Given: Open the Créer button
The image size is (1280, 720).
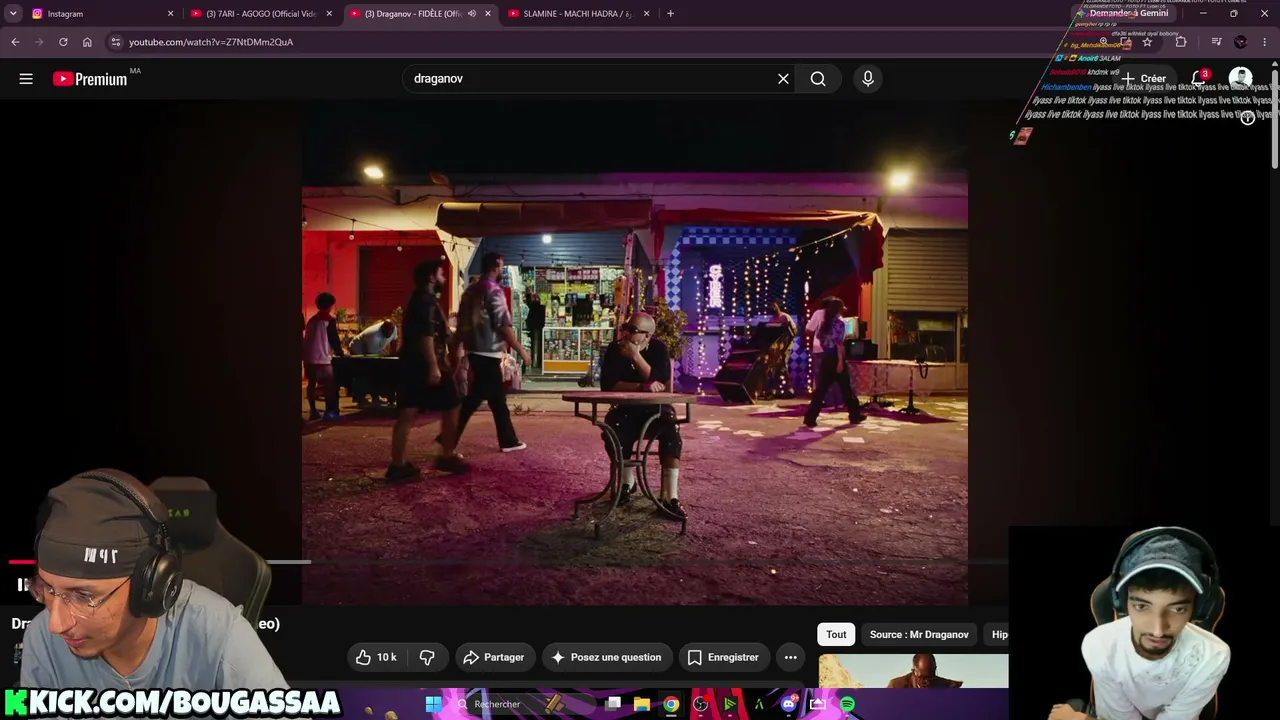Looking at the screenshot, I should point(1143,79).
